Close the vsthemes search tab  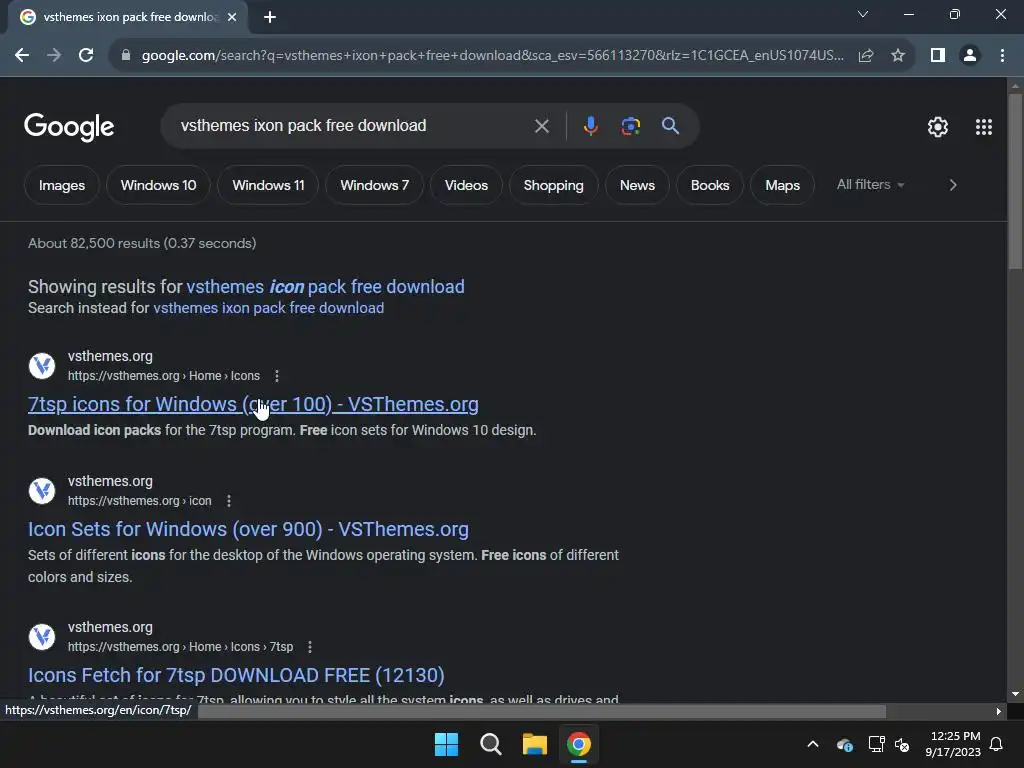coord(232,17)
